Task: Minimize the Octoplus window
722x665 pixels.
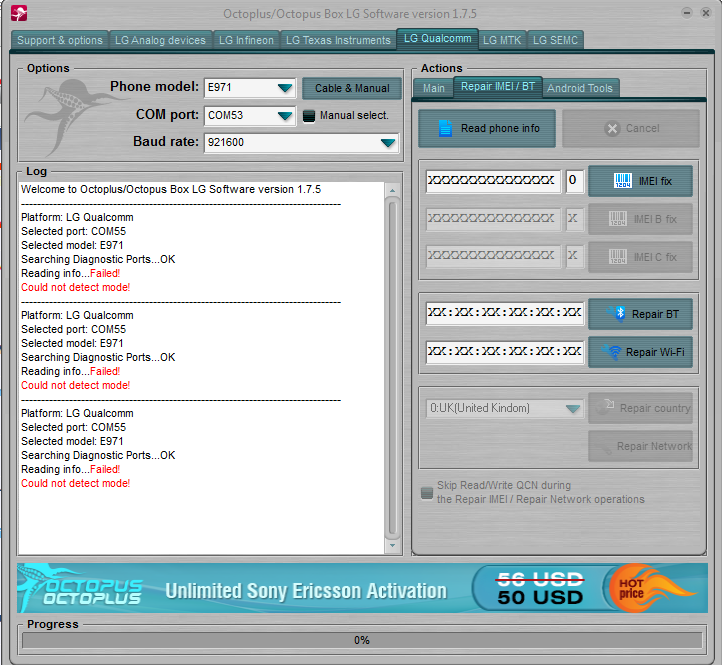Action: coord(687,13)
